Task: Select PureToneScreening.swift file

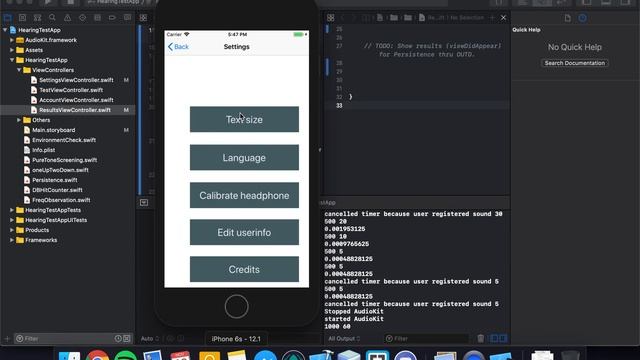Action: click(x=64, y=160)
